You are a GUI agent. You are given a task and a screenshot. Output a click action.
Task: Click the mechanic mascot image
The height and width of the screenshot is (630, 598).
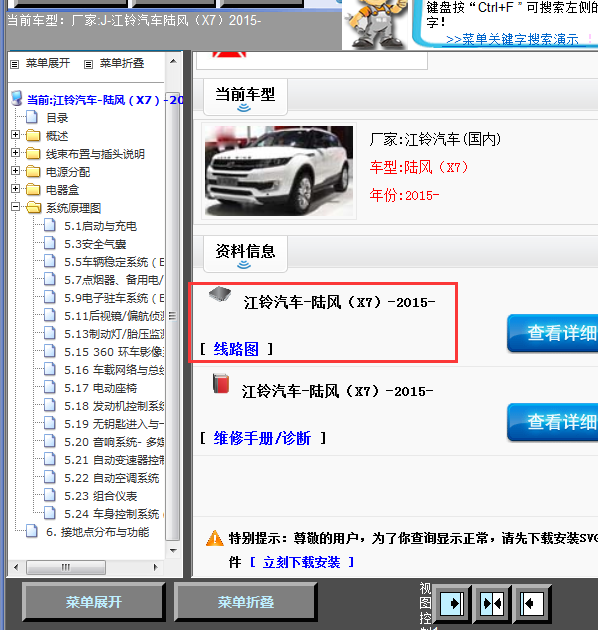pos(376,24)
